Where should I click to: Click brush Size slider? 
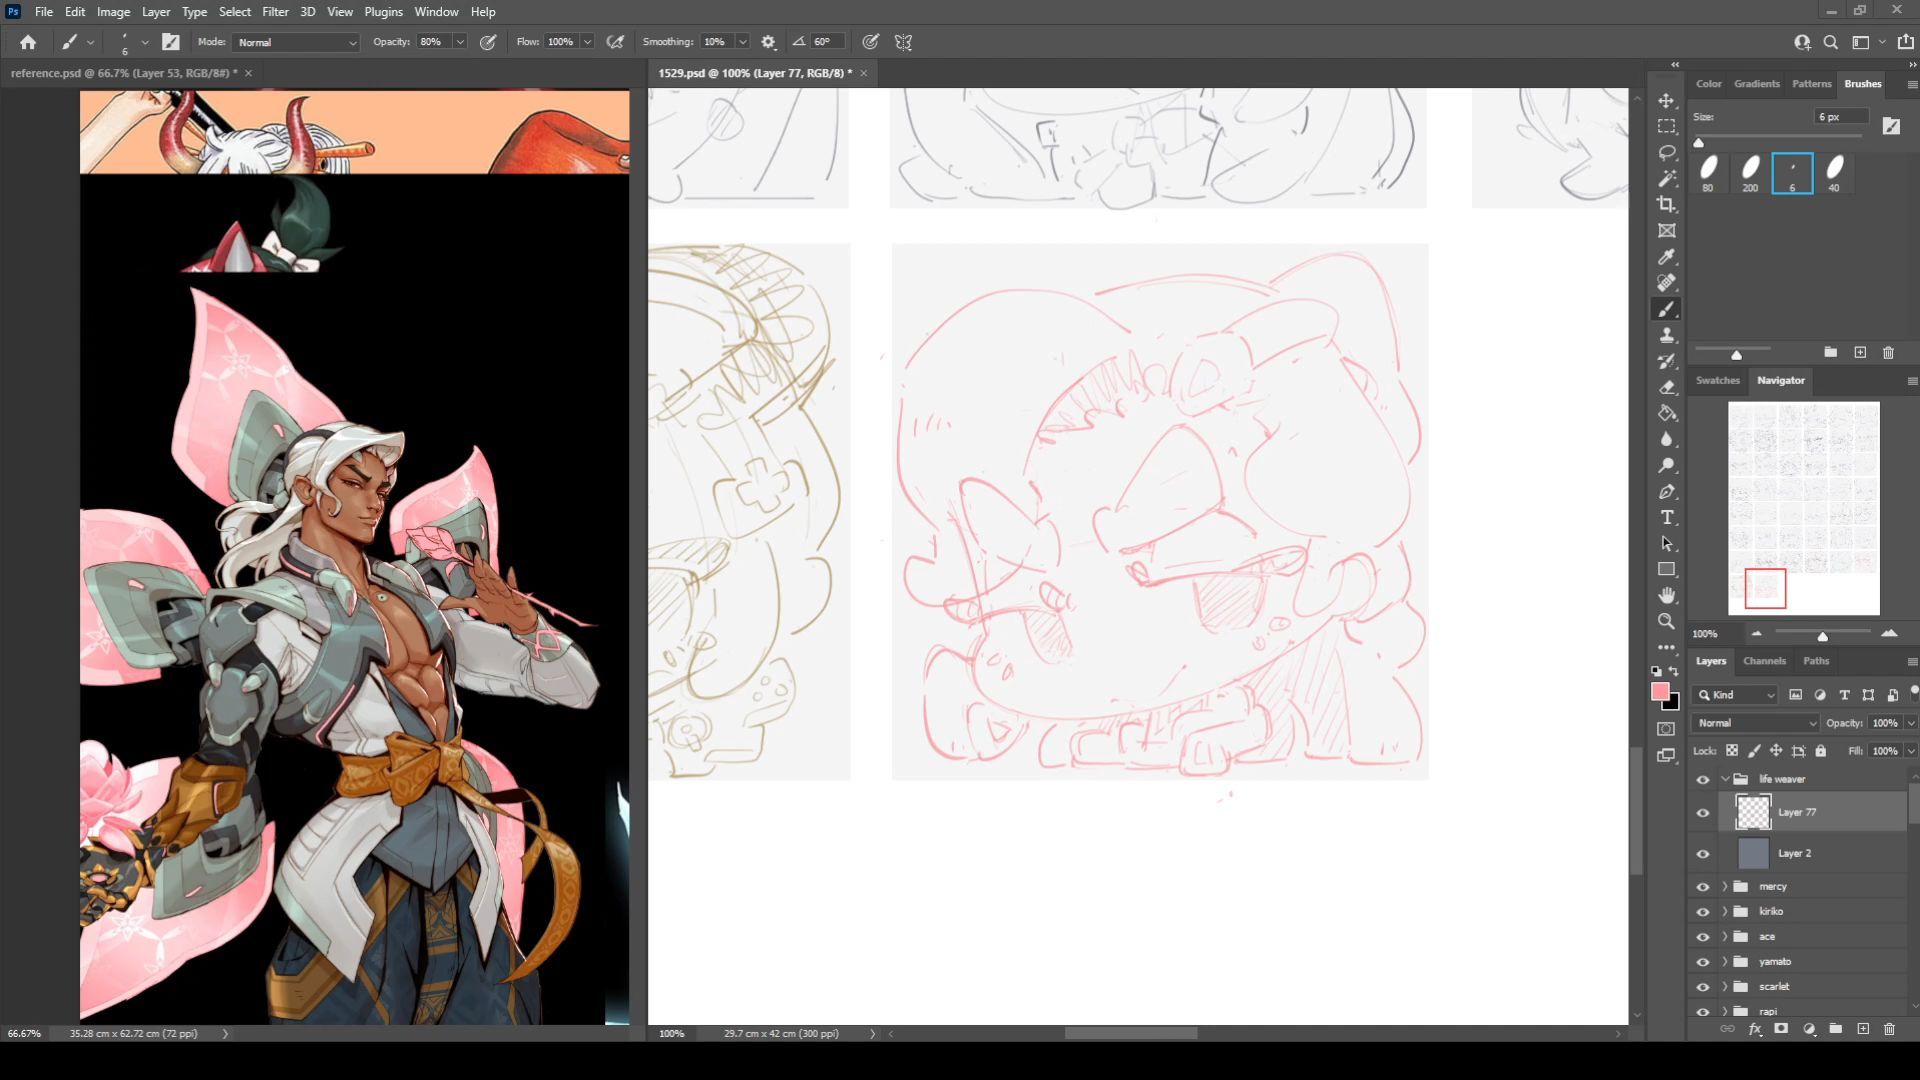pyautogui.click(x=1778, y=136)
